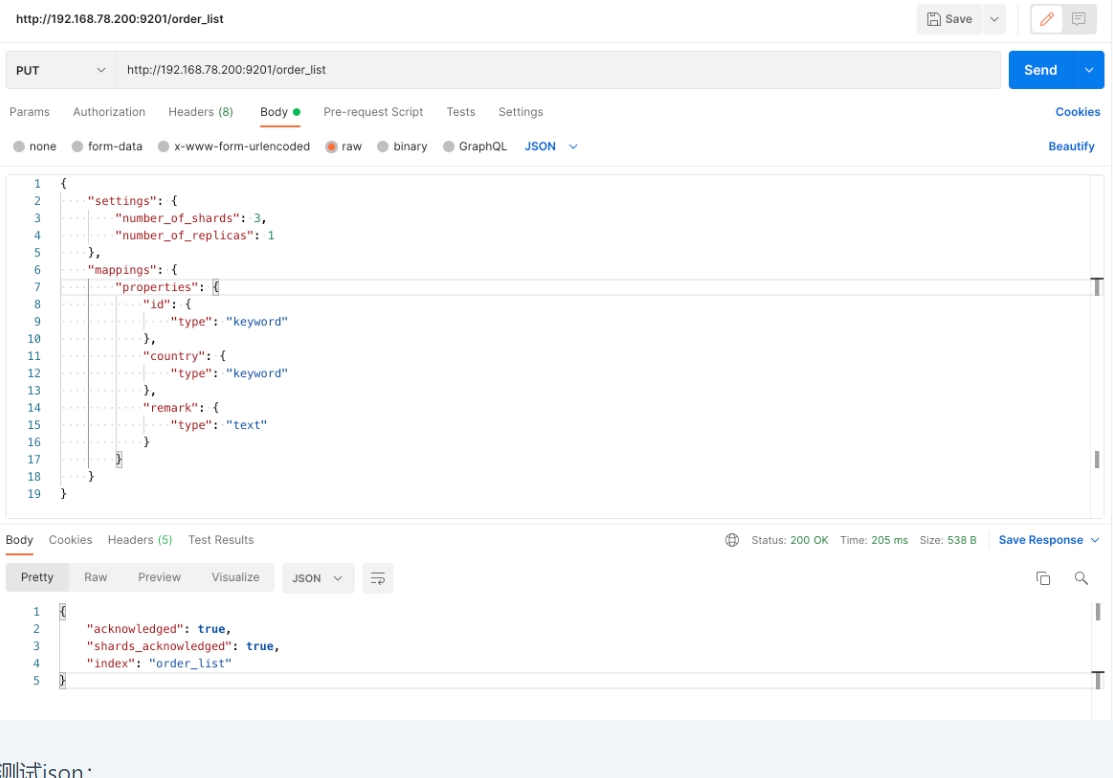1113x778 pixels.
Task: Click the globe network icon
Action: coord(732,540)
